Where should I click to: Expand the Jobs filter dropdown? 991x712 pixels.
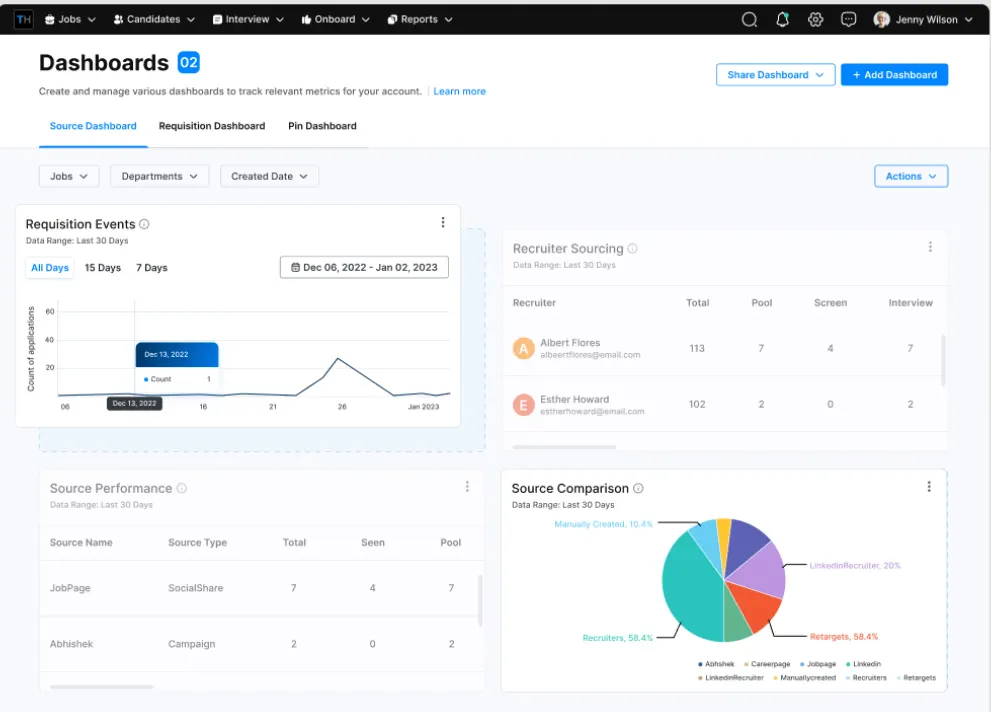69,176
